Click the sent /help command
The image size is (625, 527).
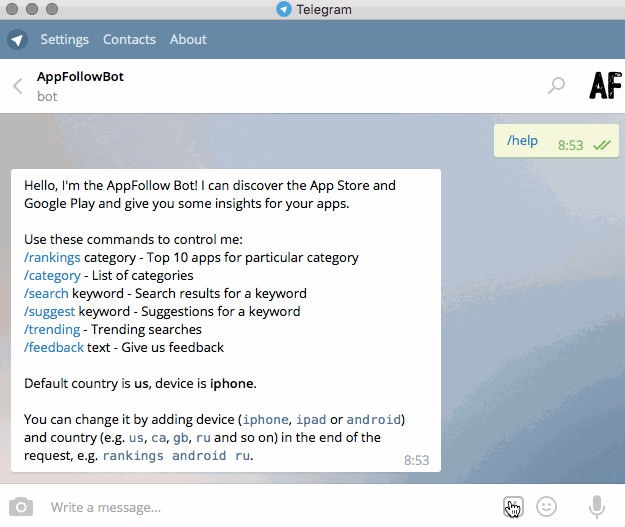point(522,141)
